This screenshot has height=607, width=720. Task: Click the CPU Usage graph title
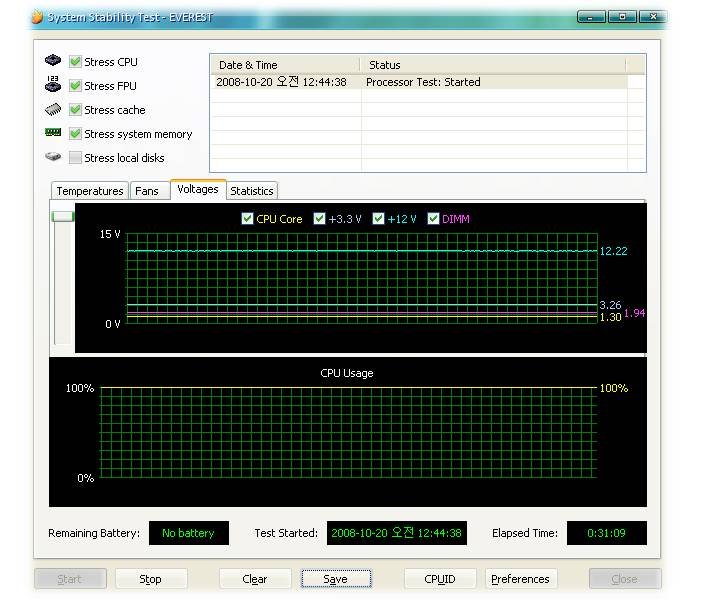347,373
